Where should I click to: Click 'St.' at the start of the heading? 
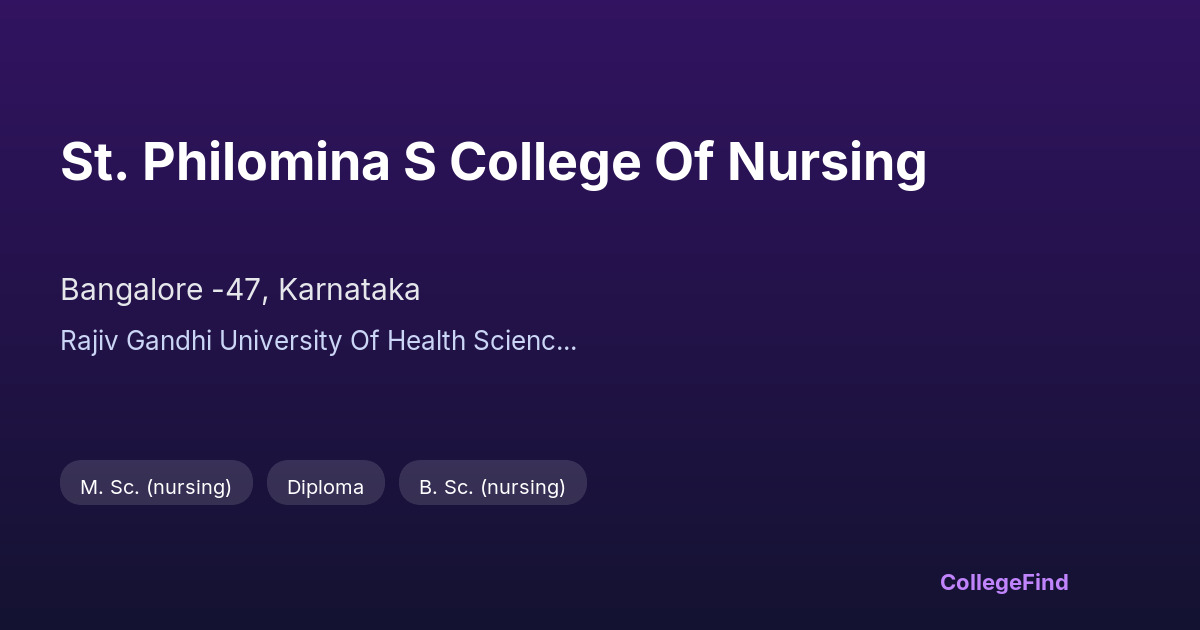tap(93, 162)
